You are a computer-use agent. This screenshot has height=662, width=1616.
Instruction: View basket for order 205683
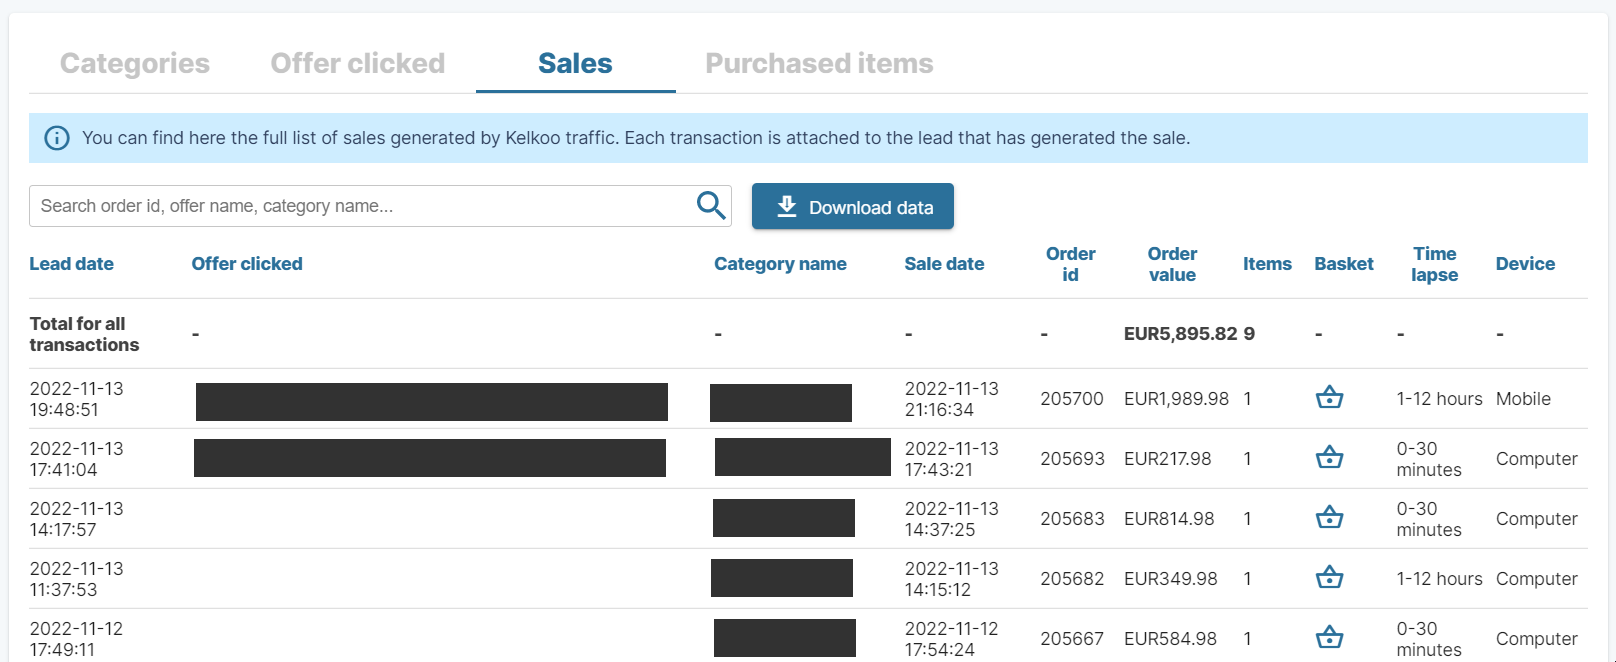click(x=1329, y=518)
